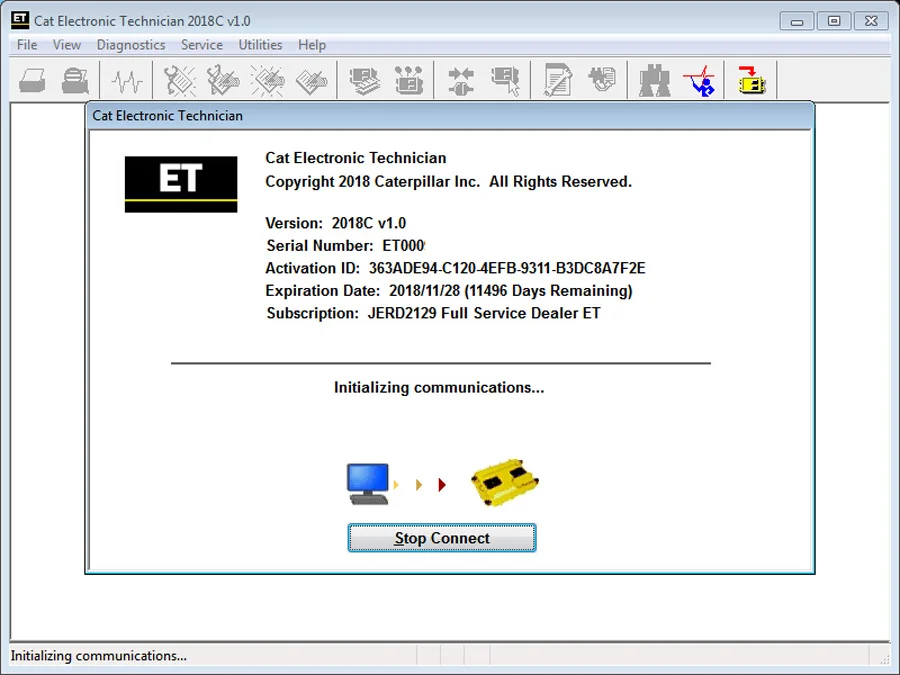Click the ET logo in the dialog
The height and width of the screenshot is (675, 900).
click(181, 184)
